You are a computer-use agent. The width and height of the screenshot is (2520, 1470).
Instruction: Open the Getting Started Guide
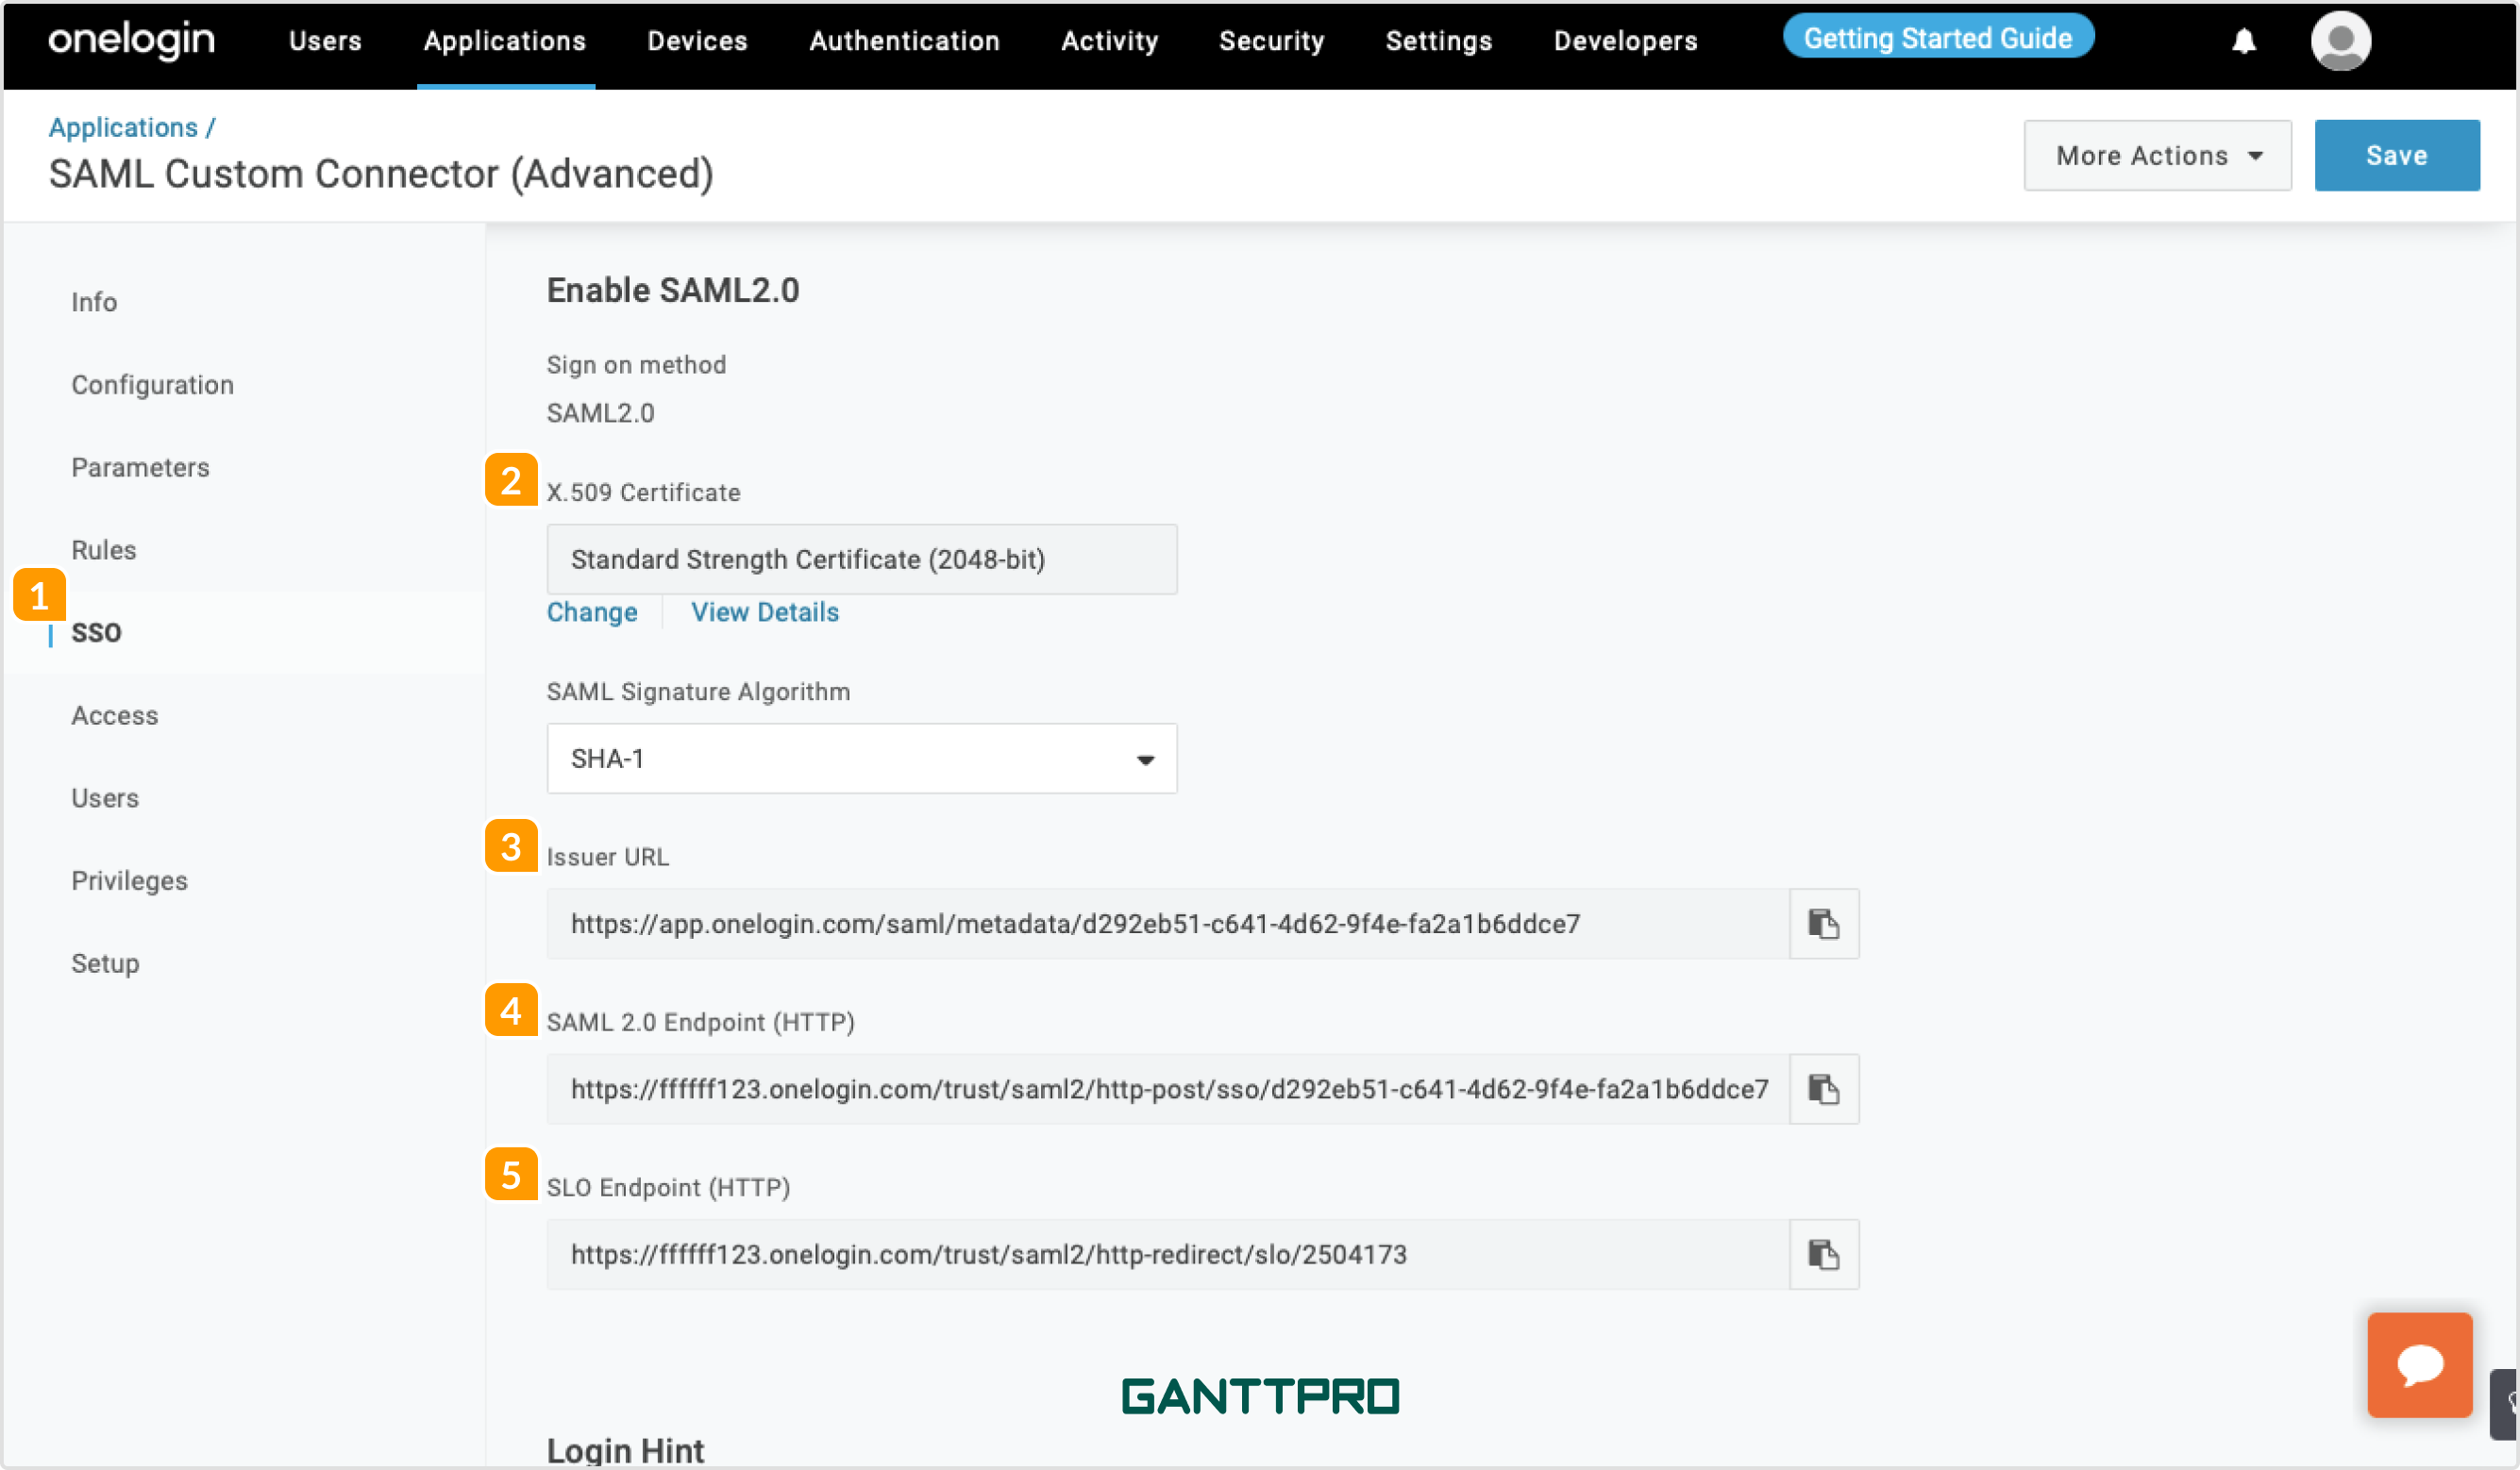click(x=1937, y=38)
